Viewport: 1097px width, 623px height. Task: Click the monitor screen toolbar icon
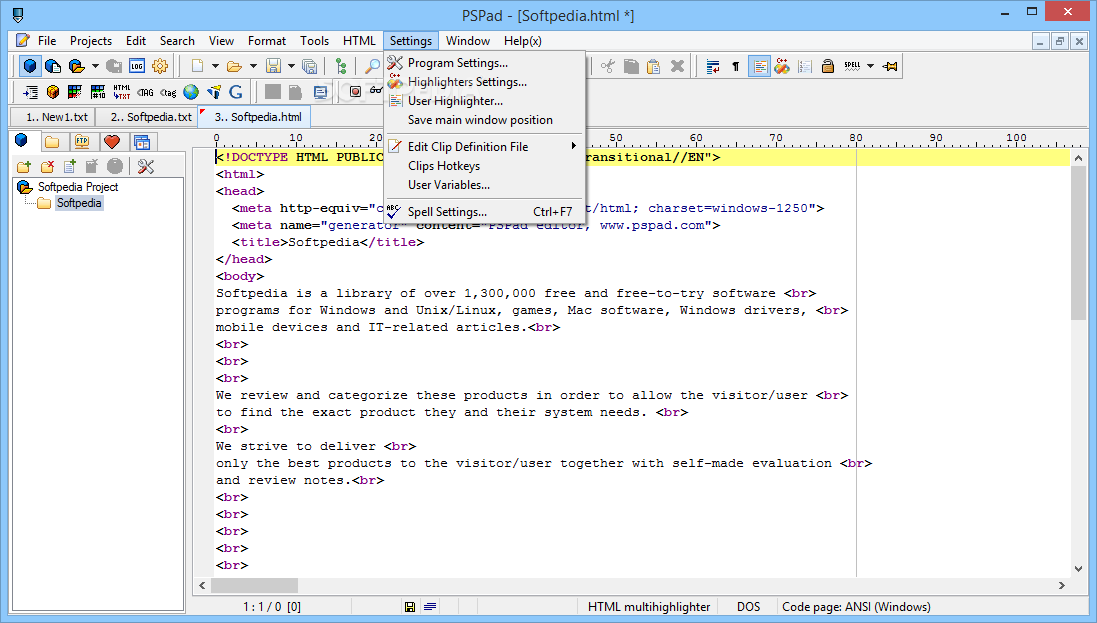(320, 92)
